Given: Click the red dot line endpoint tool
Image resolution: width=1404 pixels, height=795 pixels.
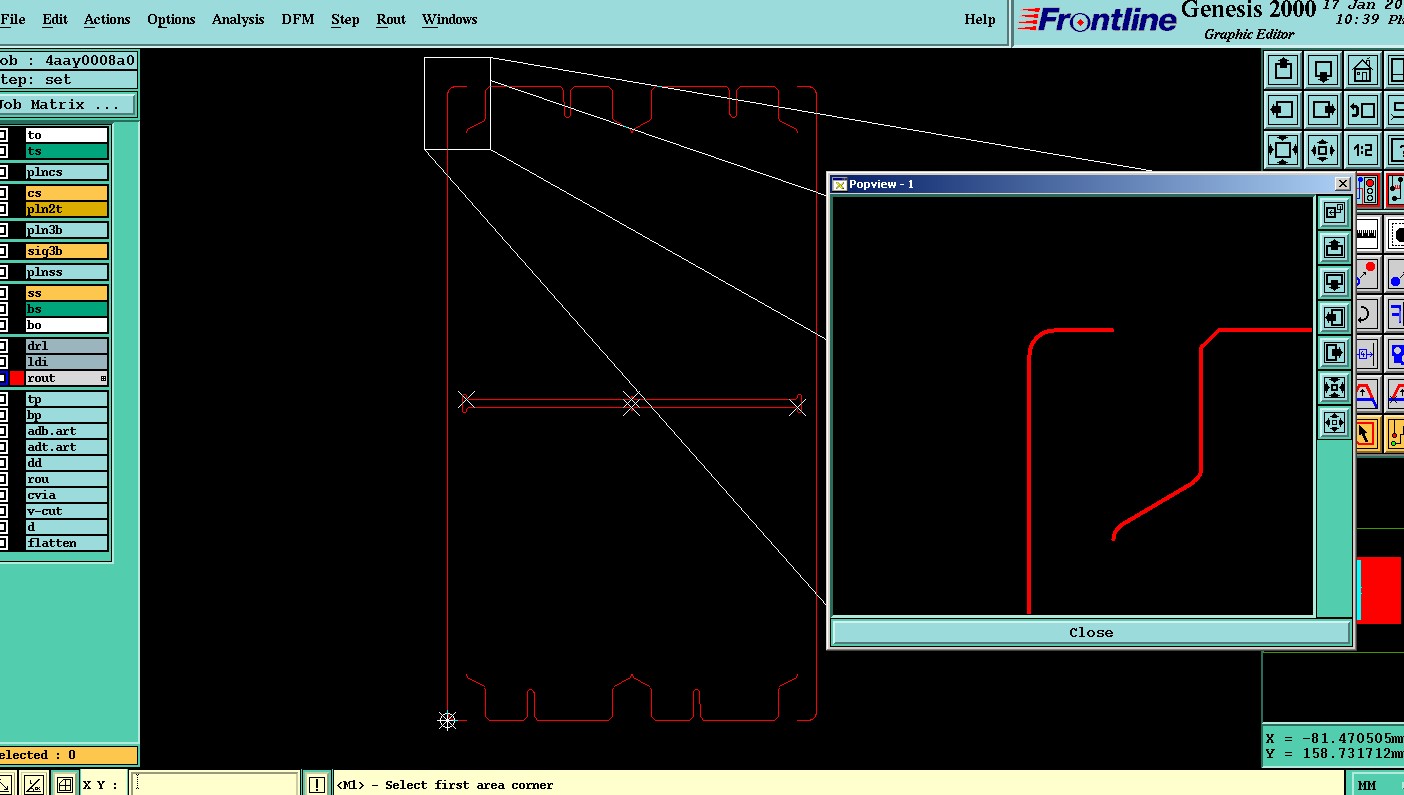Looking at the screenshot, I should click(x=1367, y=274).
